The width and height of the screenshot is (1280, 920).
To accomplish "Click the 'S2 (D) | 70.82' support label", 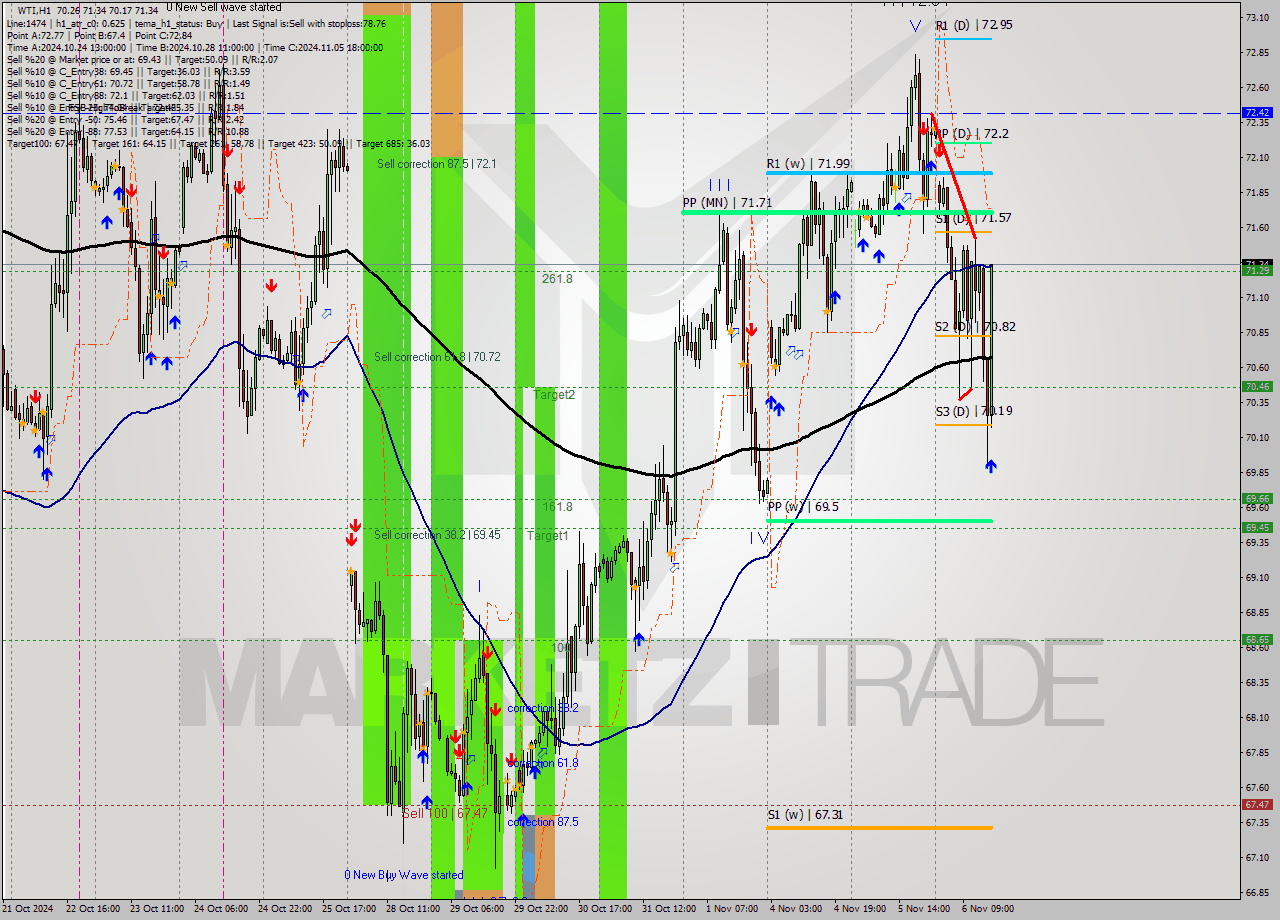I will pyautogui.click(x=976, y=327).
